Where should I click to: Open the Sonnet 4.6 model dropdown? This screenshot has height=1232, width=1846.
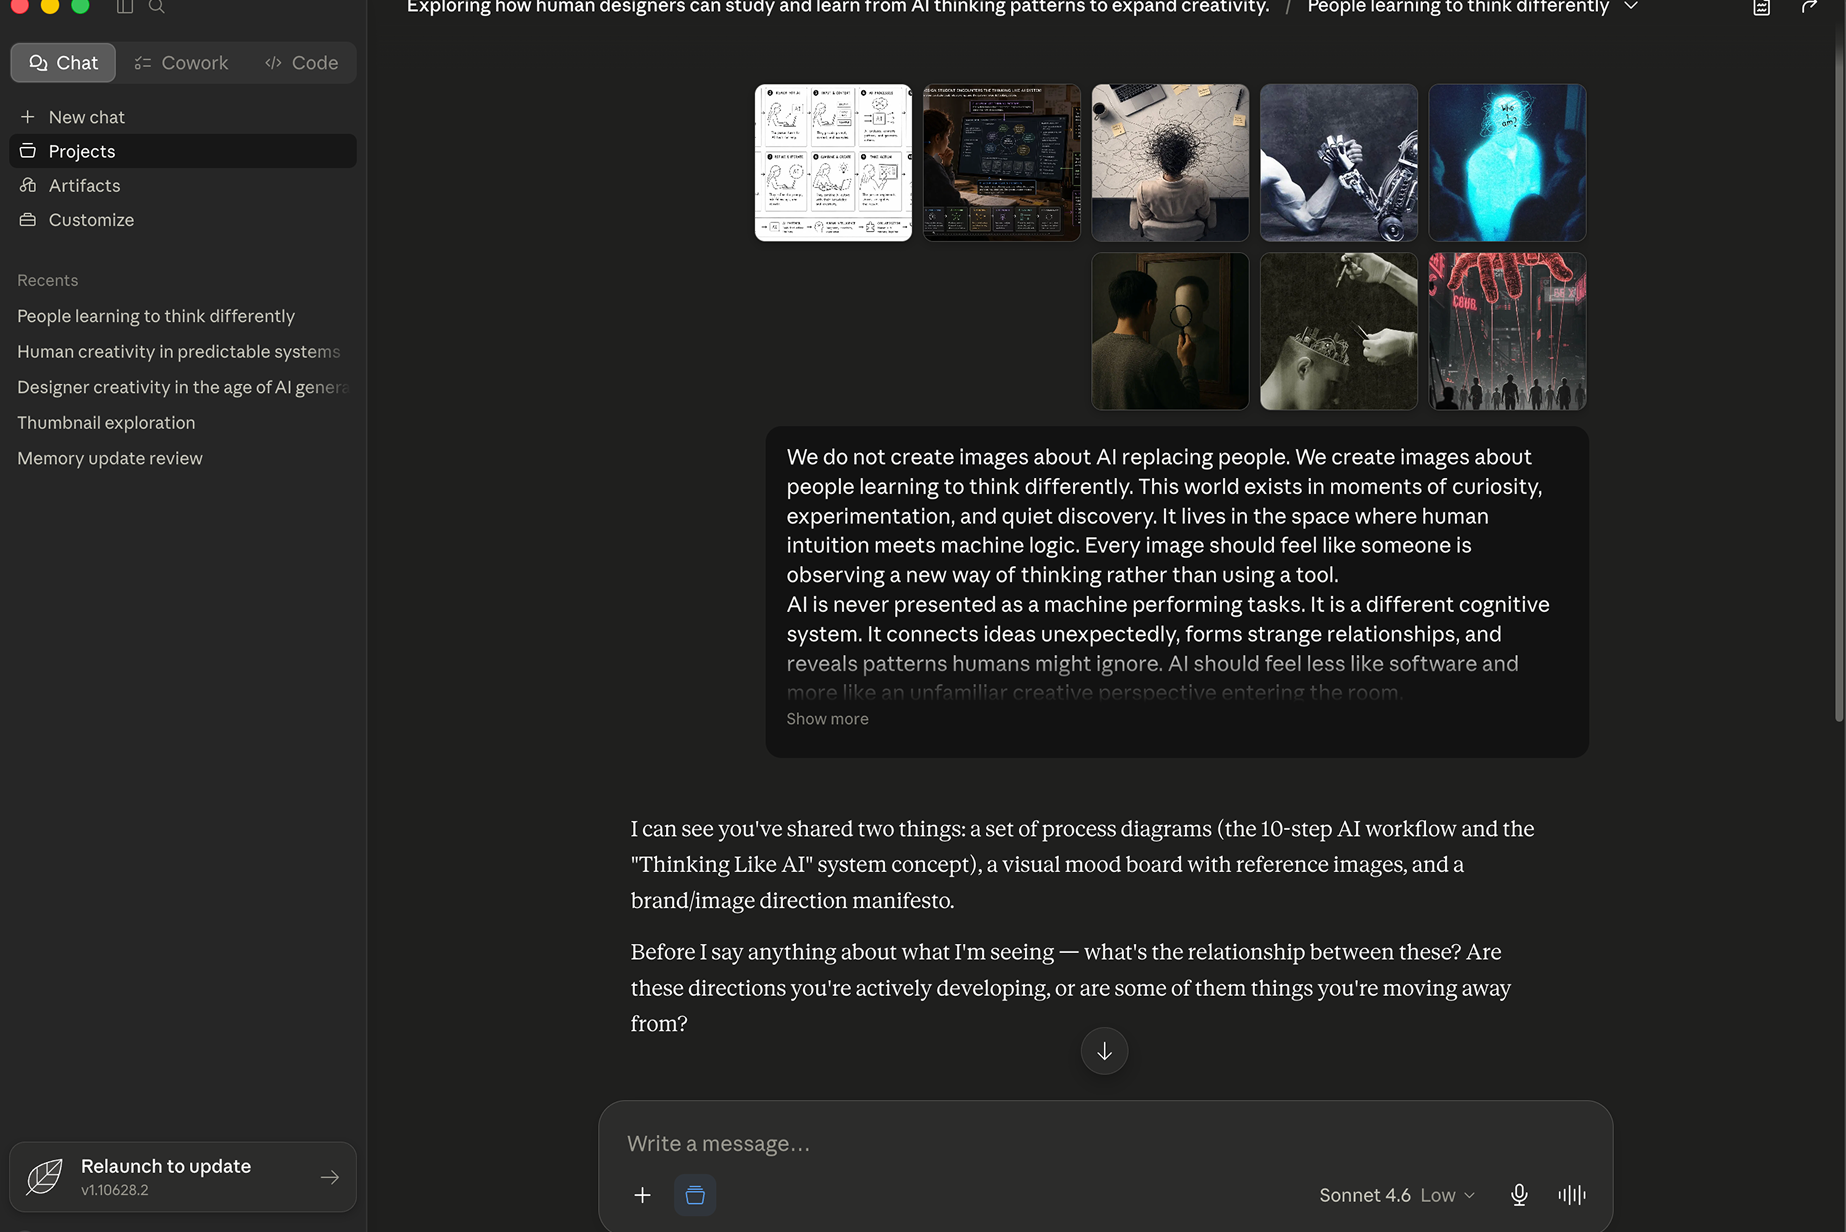click(x=1397, y=1195)
